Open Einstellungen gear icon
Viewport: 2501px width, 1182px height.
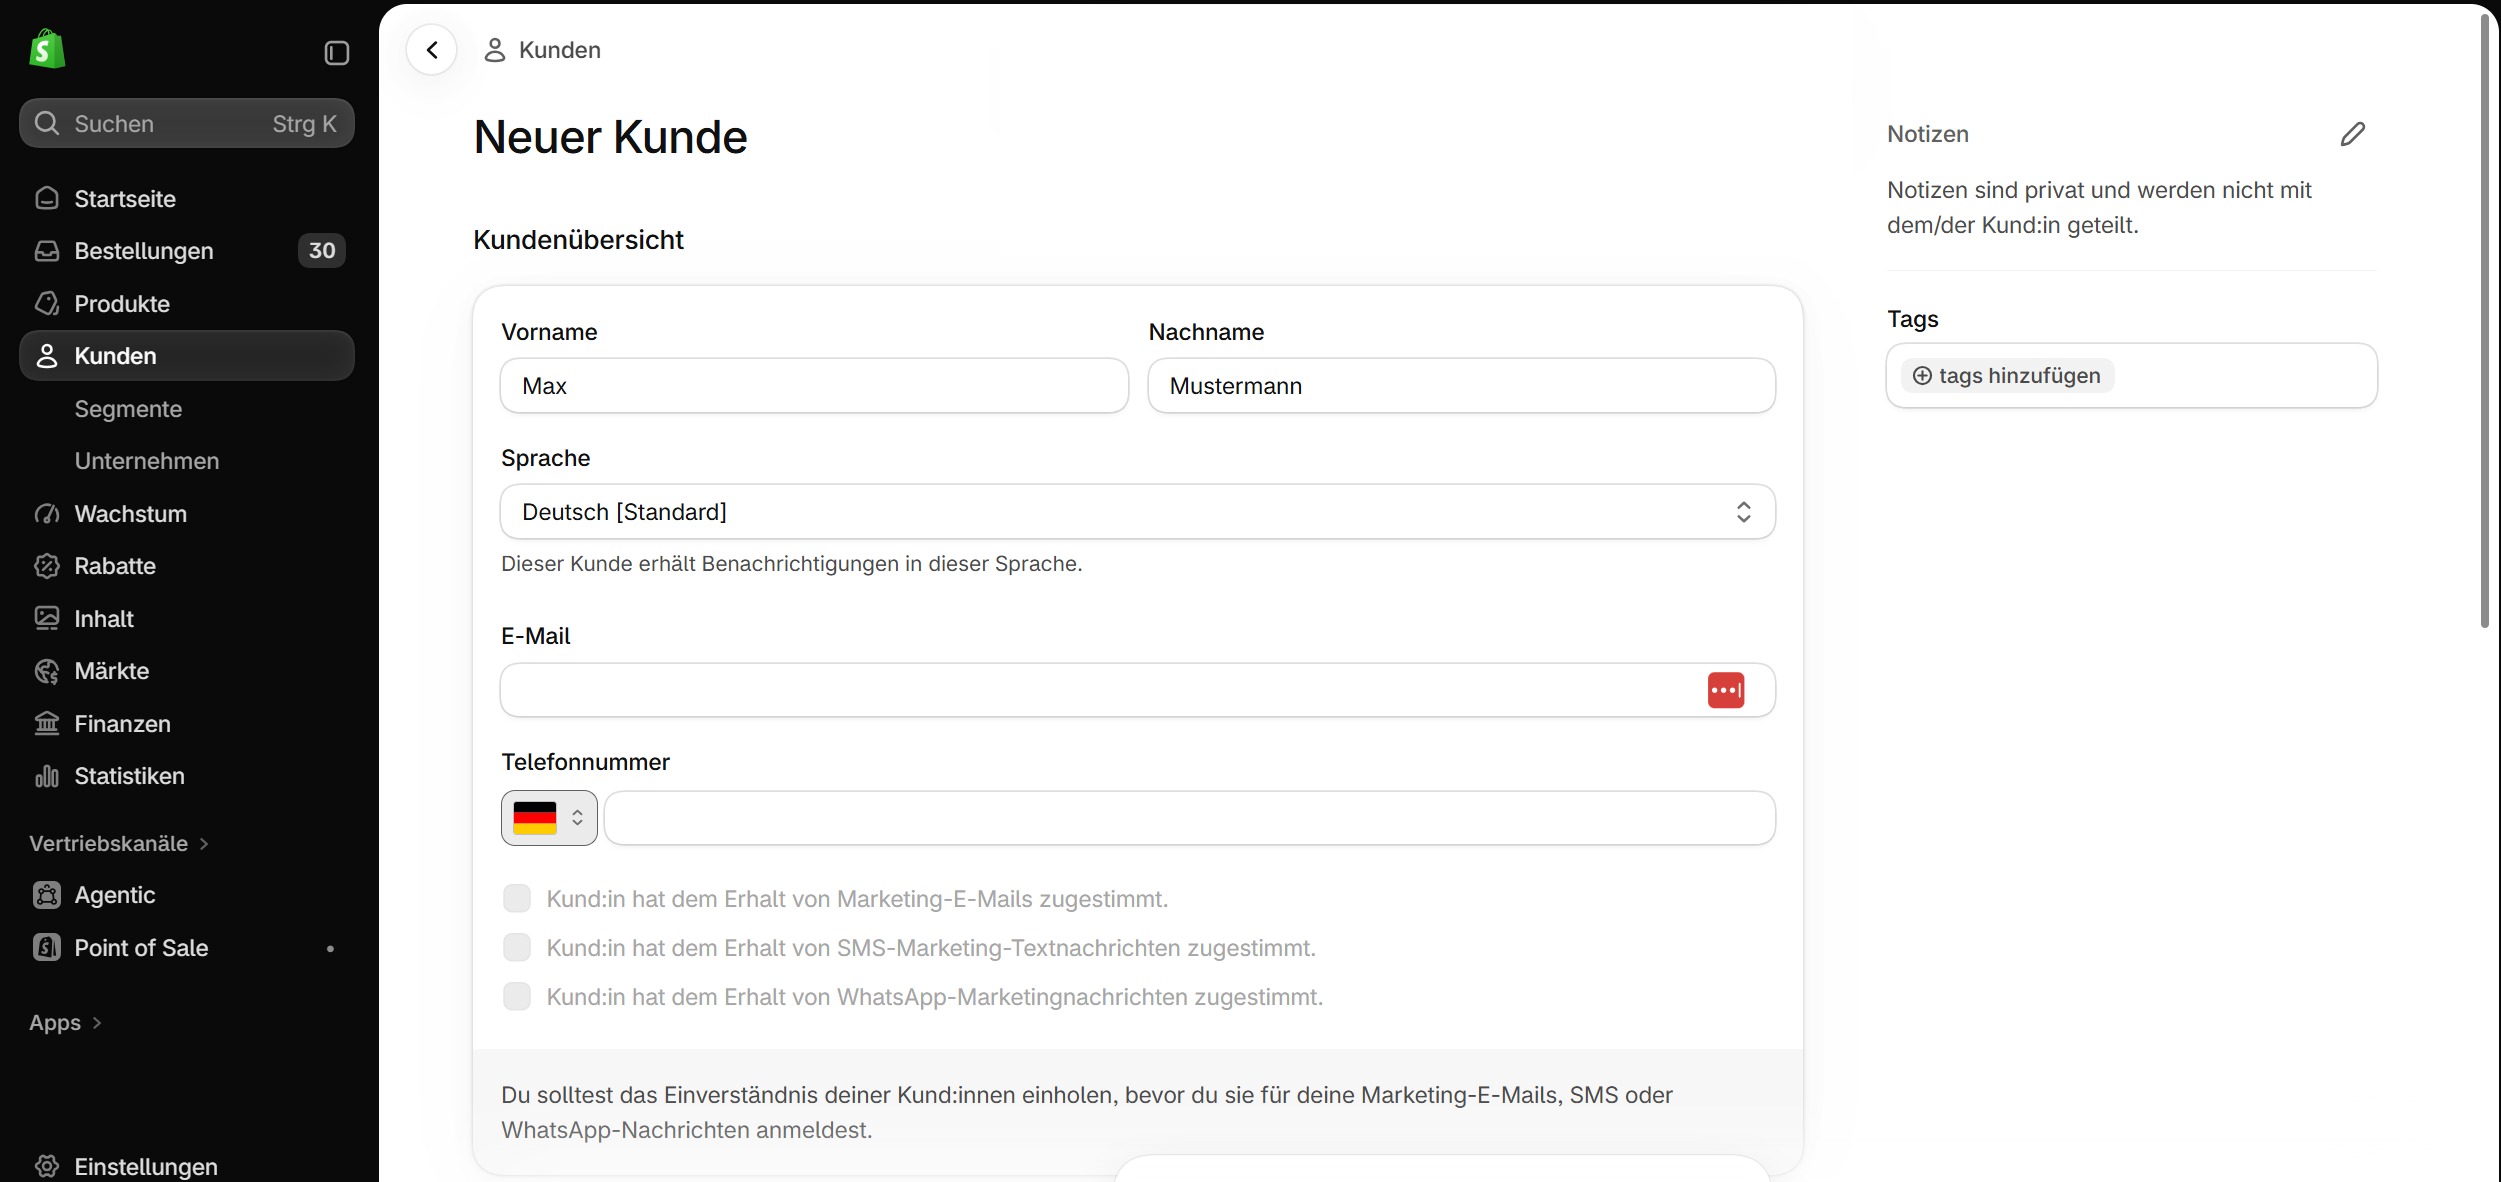pyautogui.click(x=47, y=1166)
